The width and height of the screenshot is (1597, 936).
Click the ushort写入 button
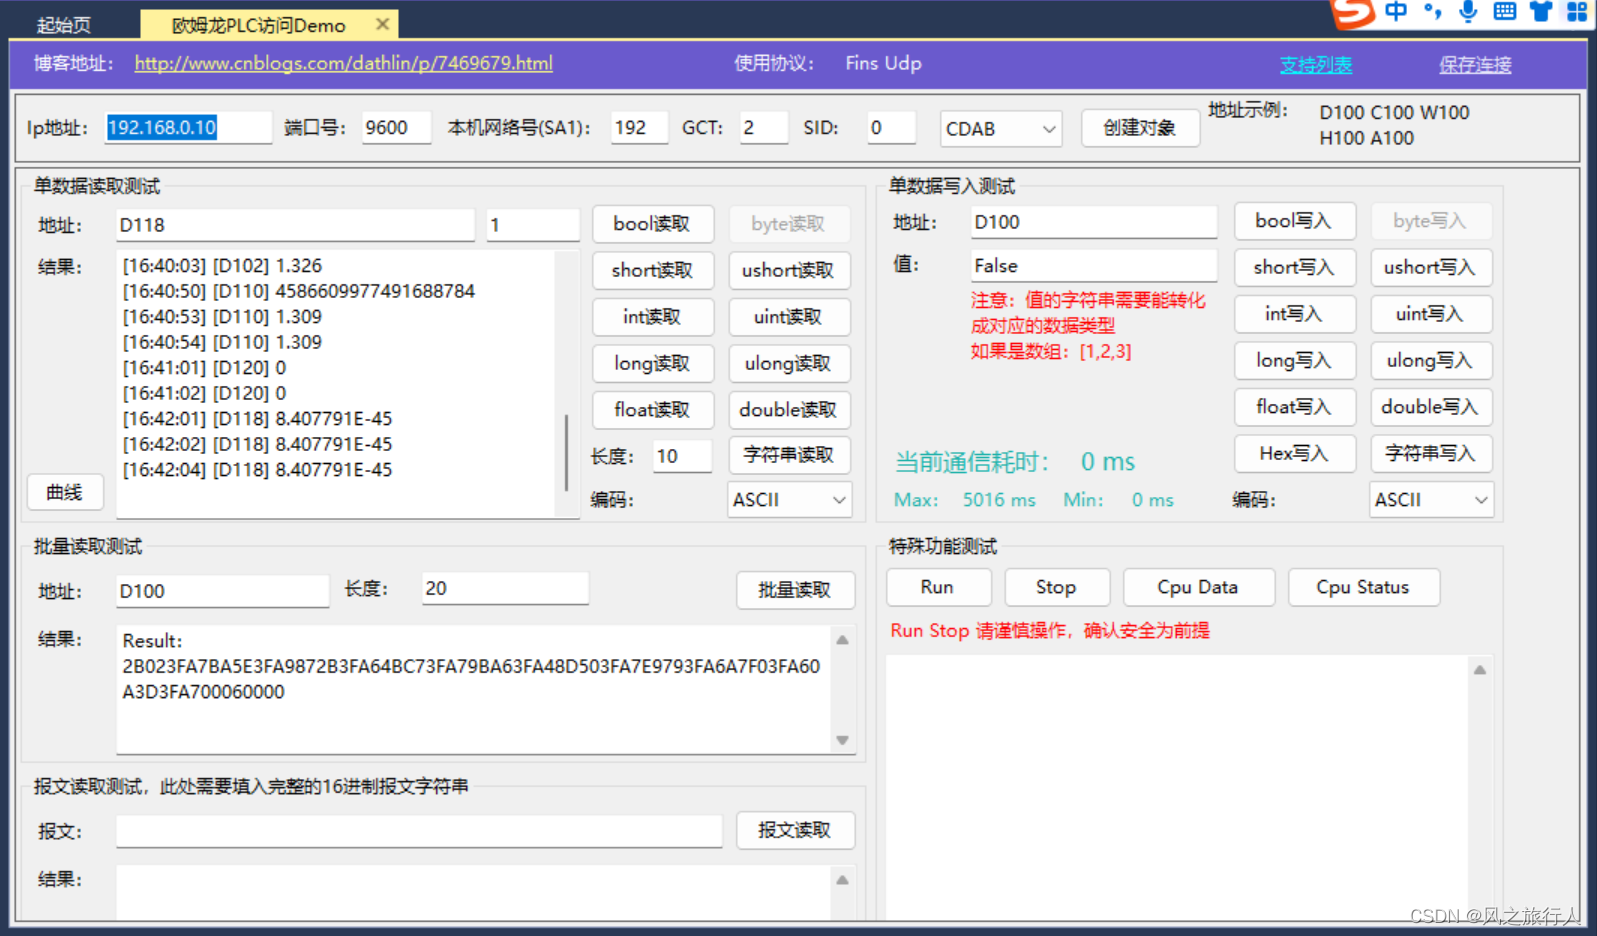(1430, 267)
